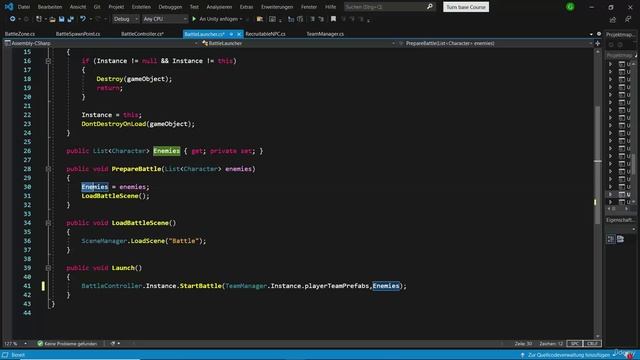Open the Any CPU platform dropdown

click(165, 19)
